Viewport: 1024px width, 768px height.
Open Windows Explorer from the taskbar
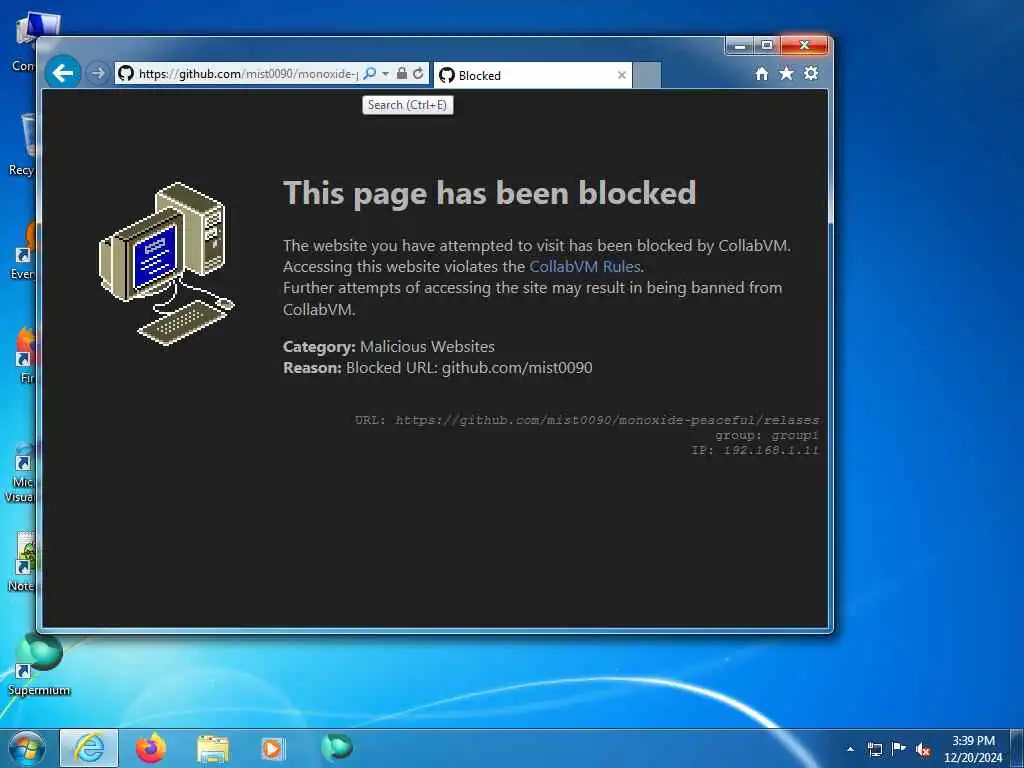tap(213, 749)
